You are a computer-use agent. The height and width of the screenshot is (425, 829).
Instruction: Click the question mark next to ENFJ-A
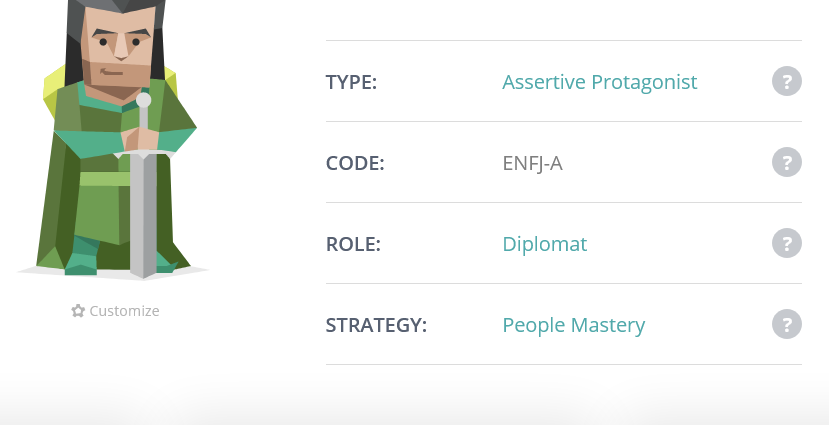(x=787, y=162)
